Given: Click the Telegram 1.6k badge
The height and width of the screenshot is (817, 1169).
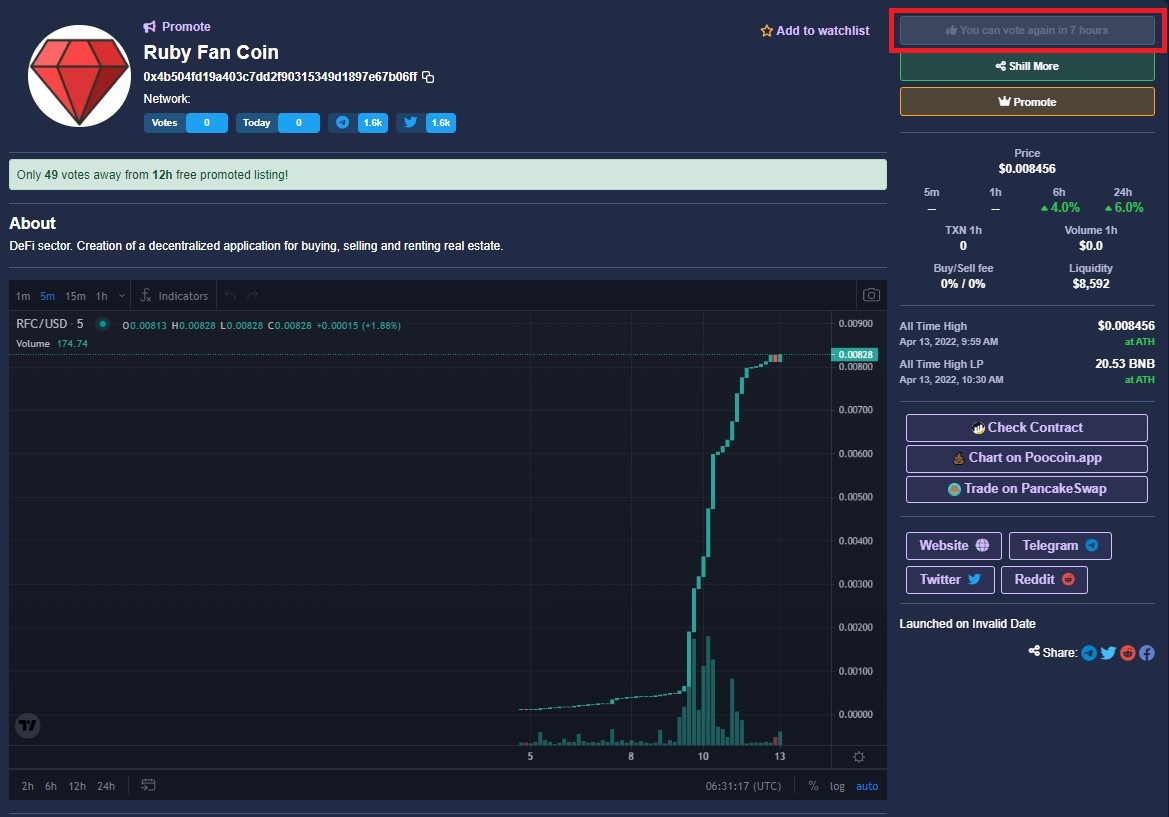Looking at the screenshot, I should click(358, 123).
